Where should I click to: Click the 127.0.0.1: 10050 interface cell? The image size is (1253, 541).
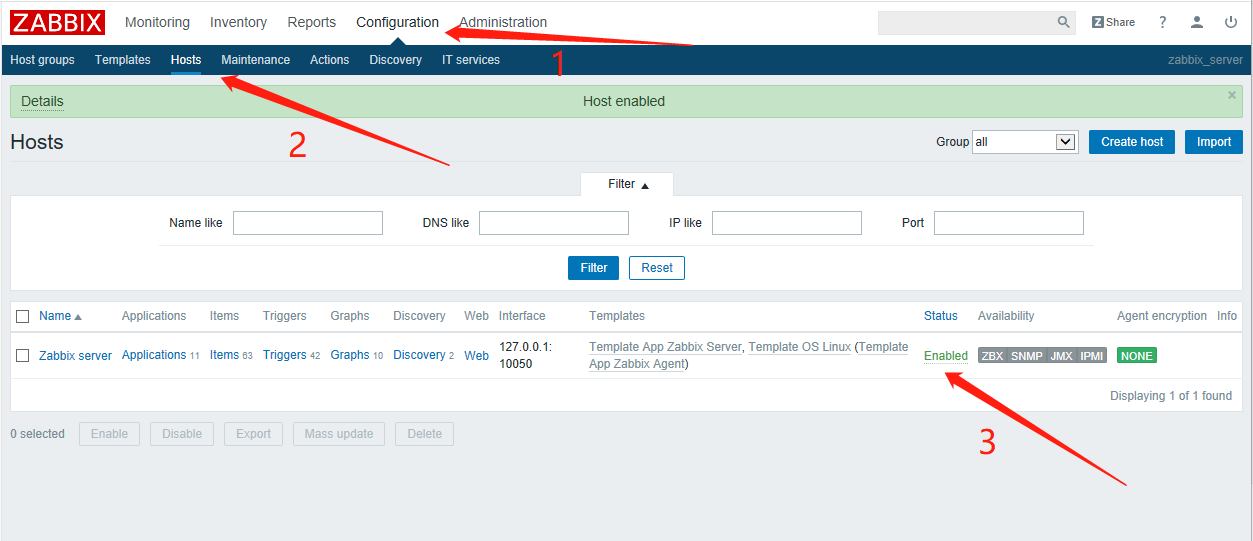(x=525, y=355)
